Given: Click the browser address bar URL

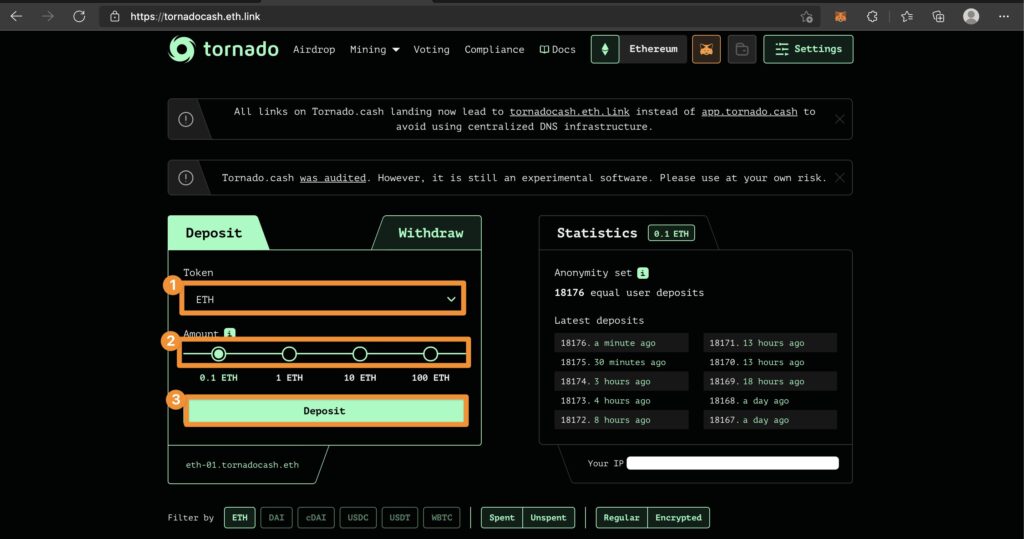Looking at the screenshot, I should pos(195,16).
